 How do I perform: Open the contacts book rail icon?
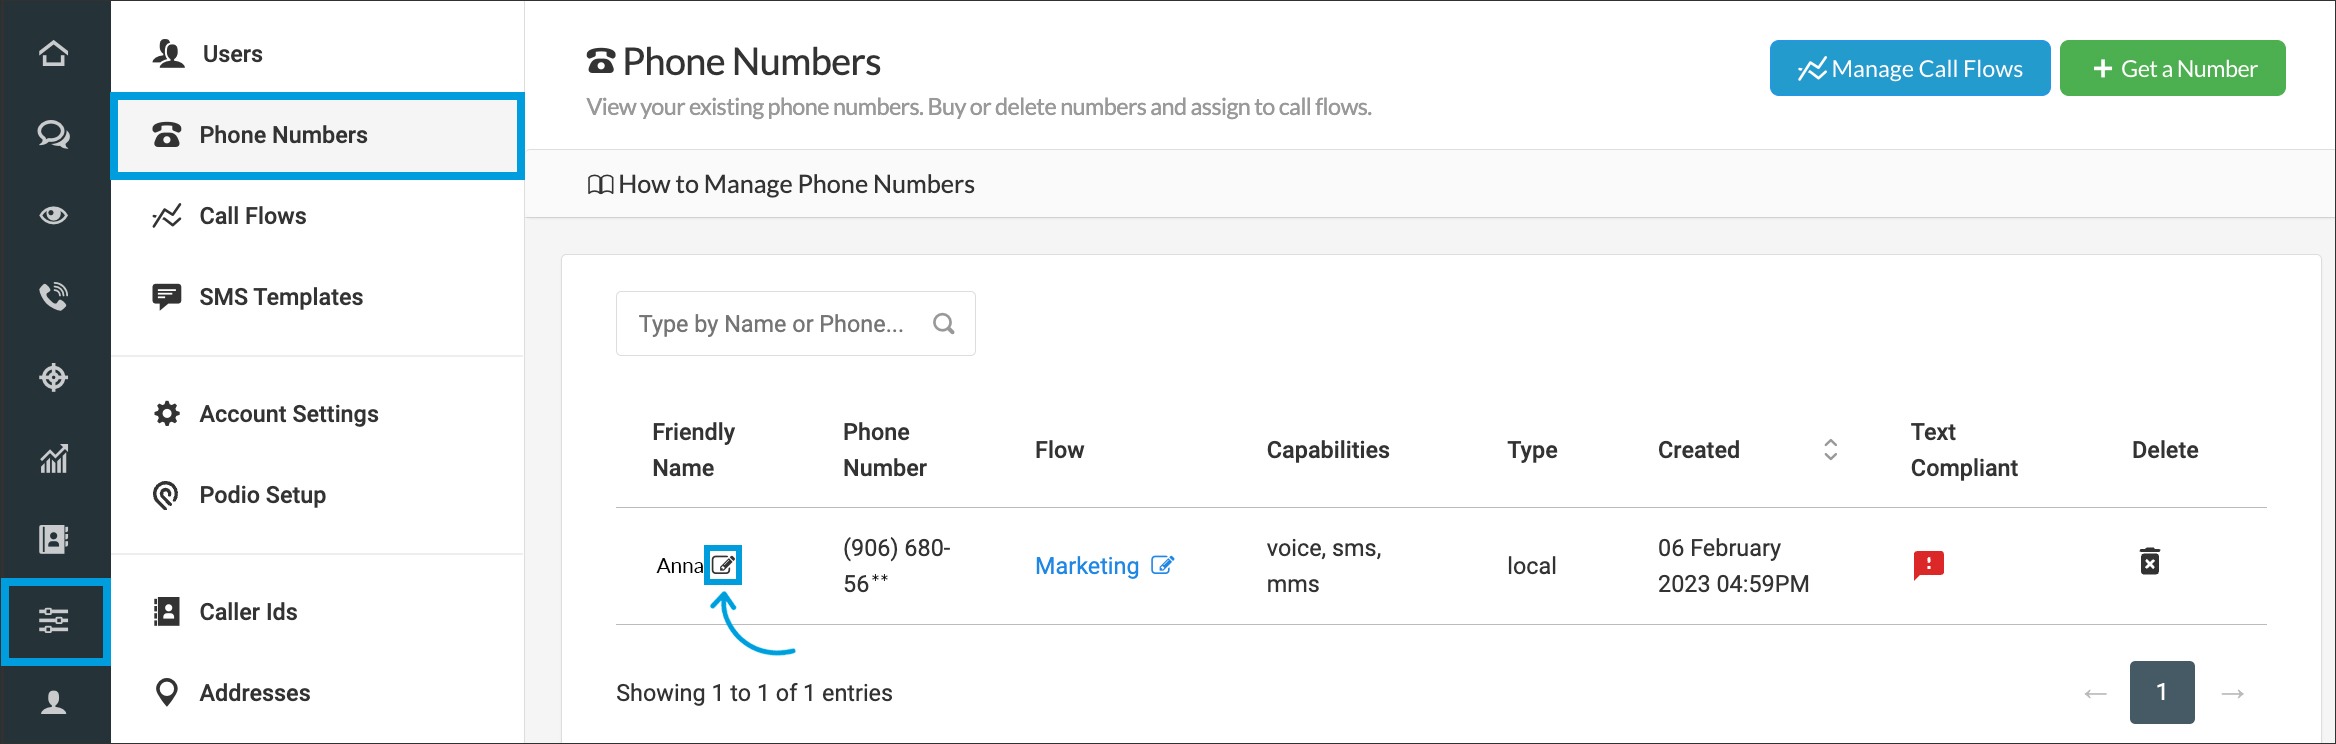(x=54, y=540)
